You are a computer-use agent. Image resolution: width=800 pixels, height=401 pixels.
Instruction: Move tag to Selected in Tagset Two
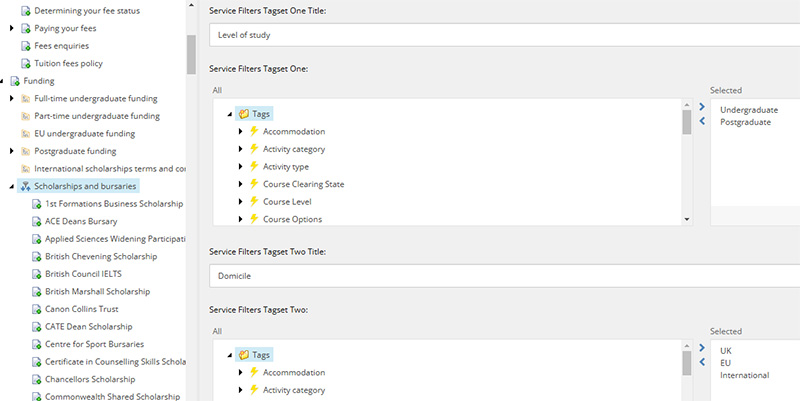[702, 348]
